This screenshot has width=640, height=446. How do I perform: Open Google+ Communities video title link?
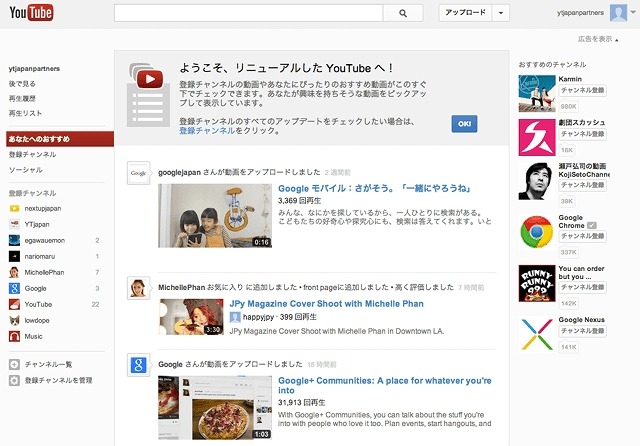click(x=385, y=386)
